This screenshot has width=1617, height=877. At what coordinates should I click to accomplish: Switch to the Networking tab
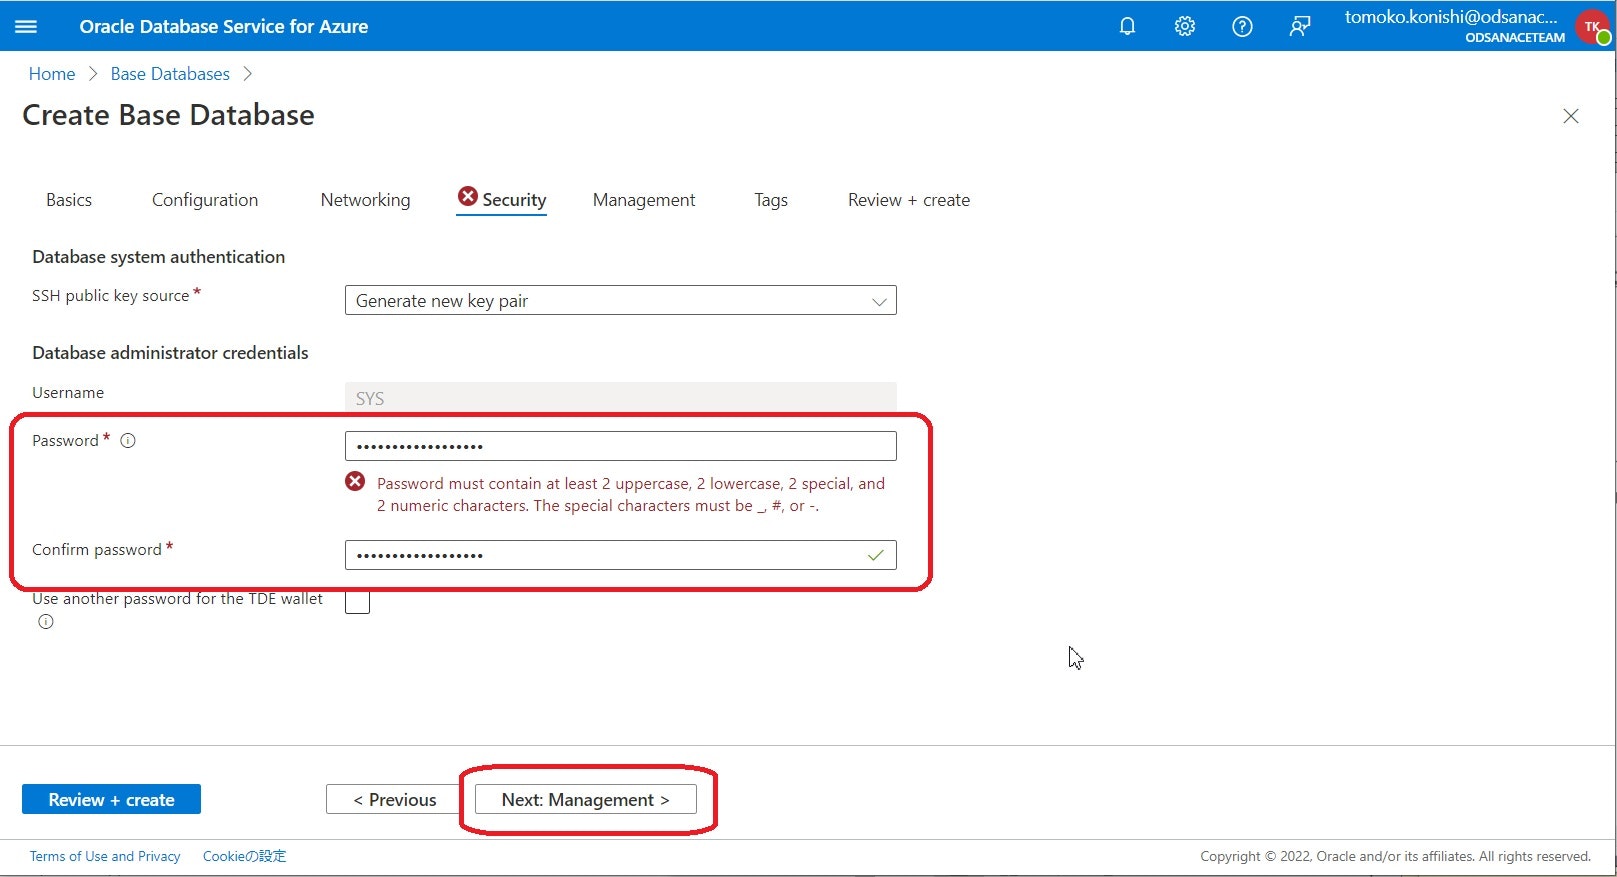(x=365, y=200)
